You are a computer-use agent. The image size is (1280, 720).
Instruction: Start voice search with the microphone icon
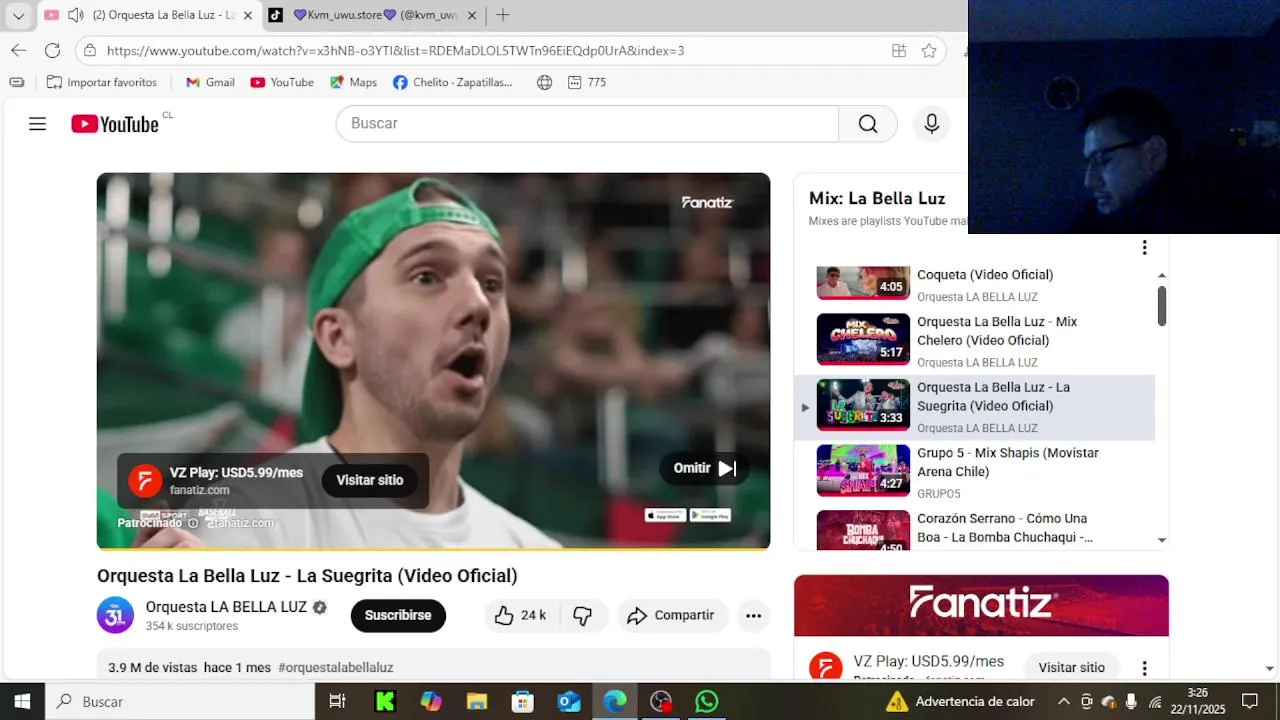click(x=932, y=124)
